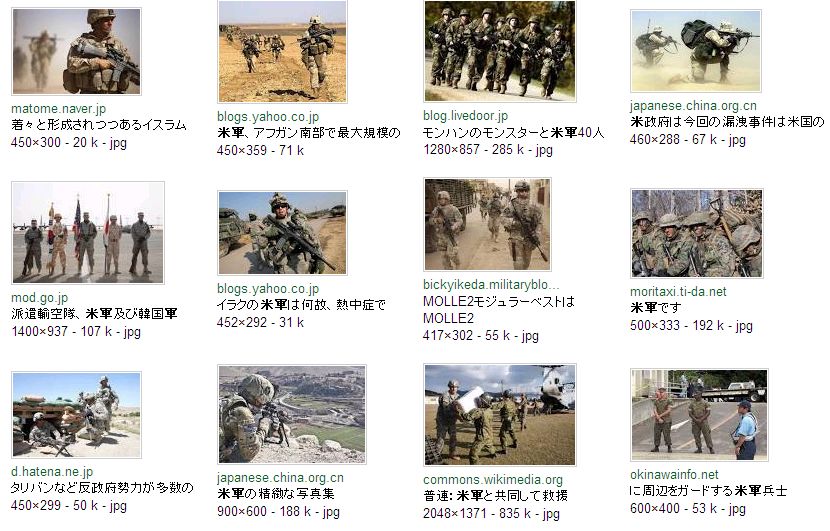Click the d.hatena.ne.jp source link
This screenshot has width=830, height=531.
click(x=52, y=471)
